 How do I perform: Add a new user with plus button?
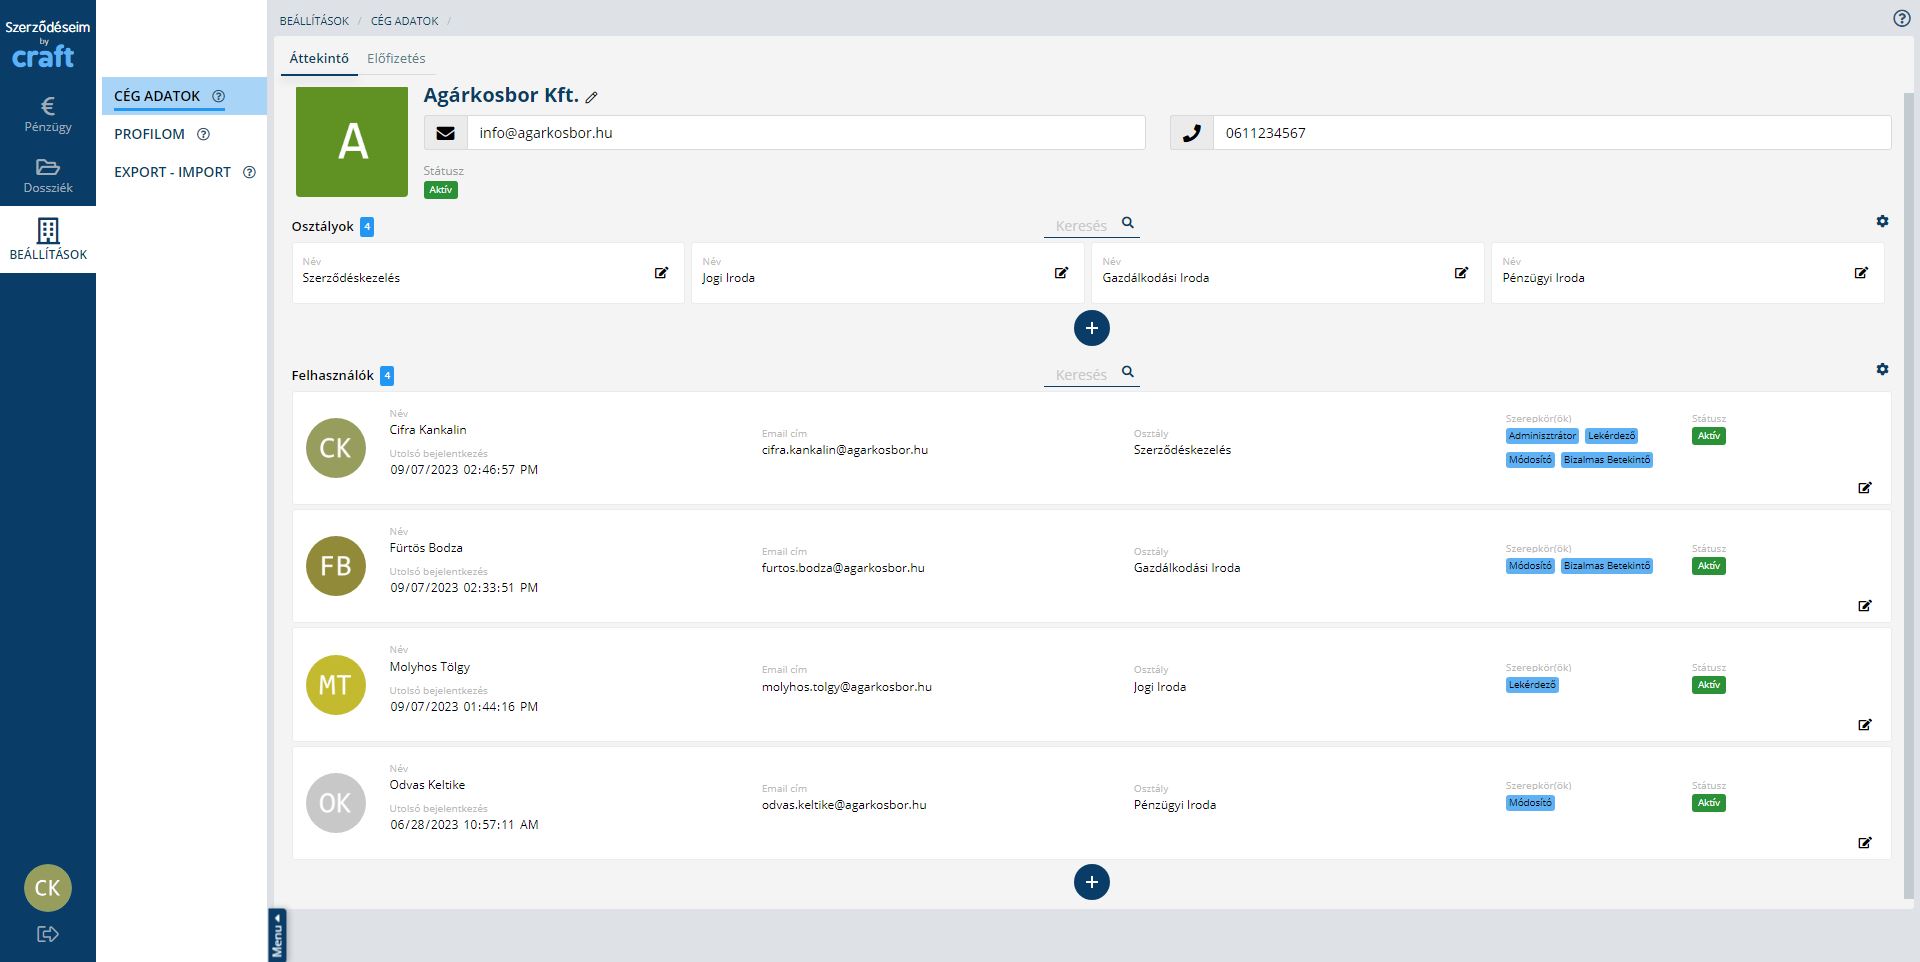[1091, 882]
